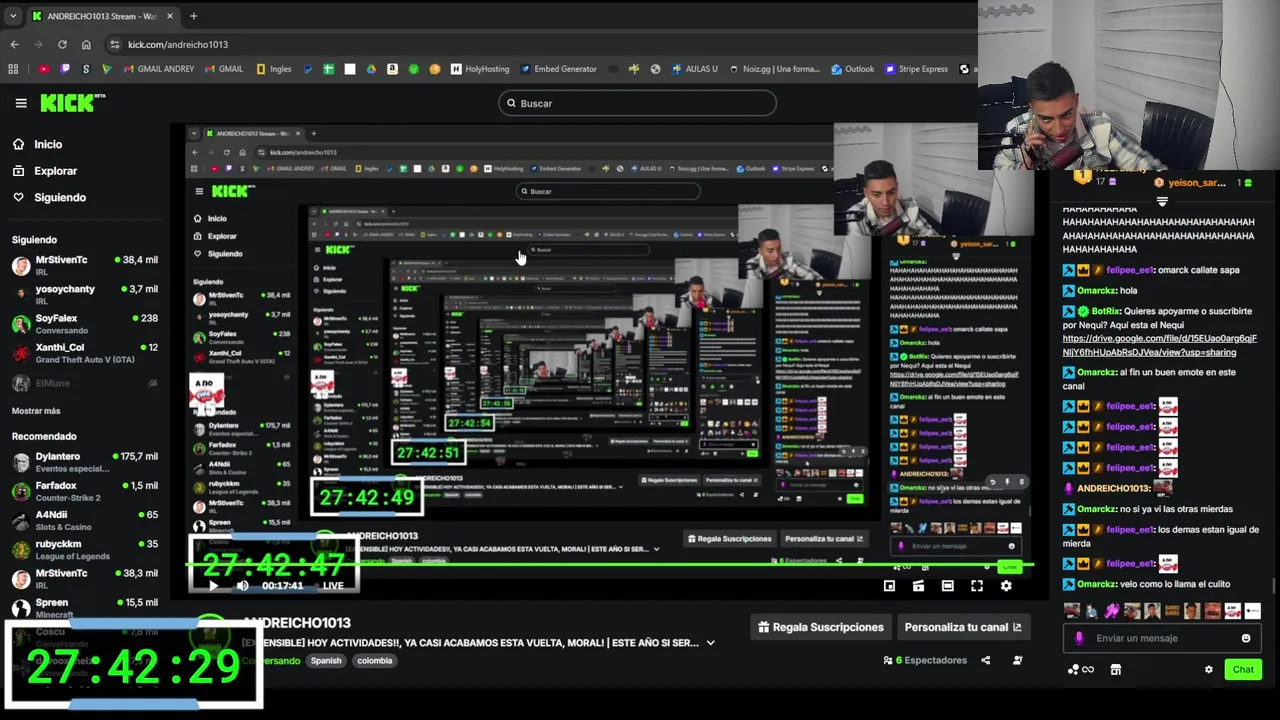Screen dimensions: 1280x720
Task: Open the Outlook bookmark
Action: (852, 69)
